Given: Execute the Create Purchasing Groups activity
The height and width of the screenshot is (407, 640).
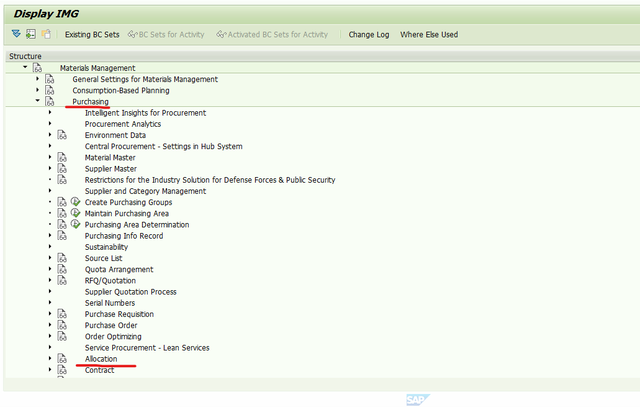Looking at the screenshot, I should (x=76, y=202).
